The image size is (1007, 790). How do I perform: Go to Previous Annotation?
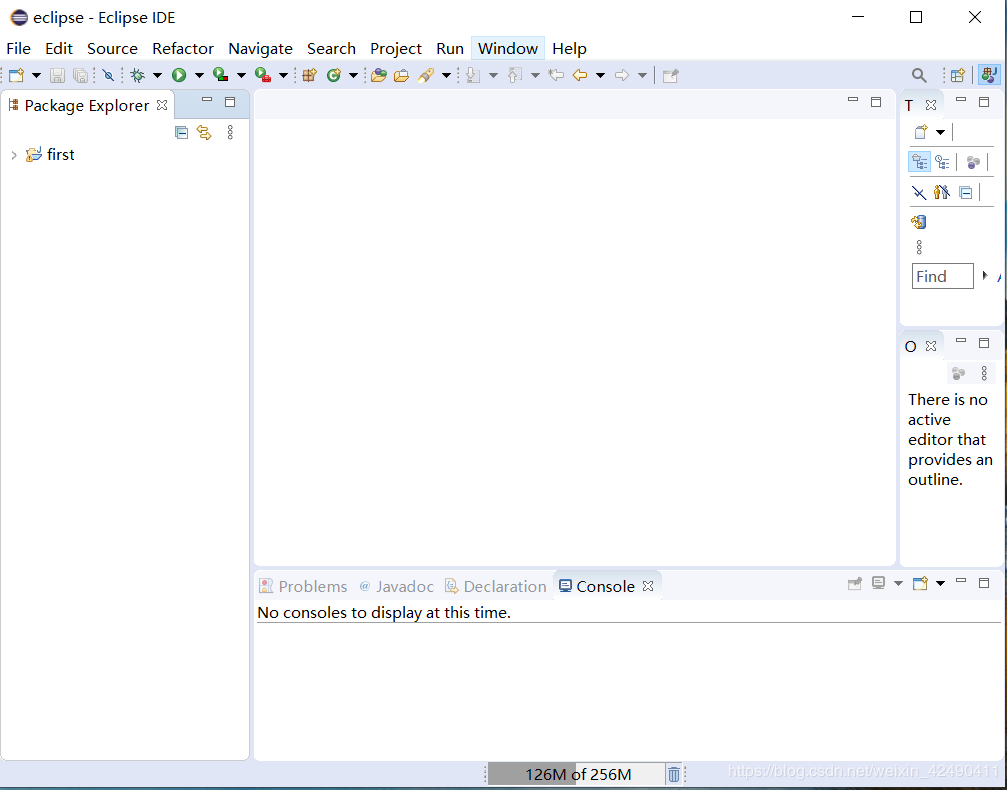coord(514,75)
